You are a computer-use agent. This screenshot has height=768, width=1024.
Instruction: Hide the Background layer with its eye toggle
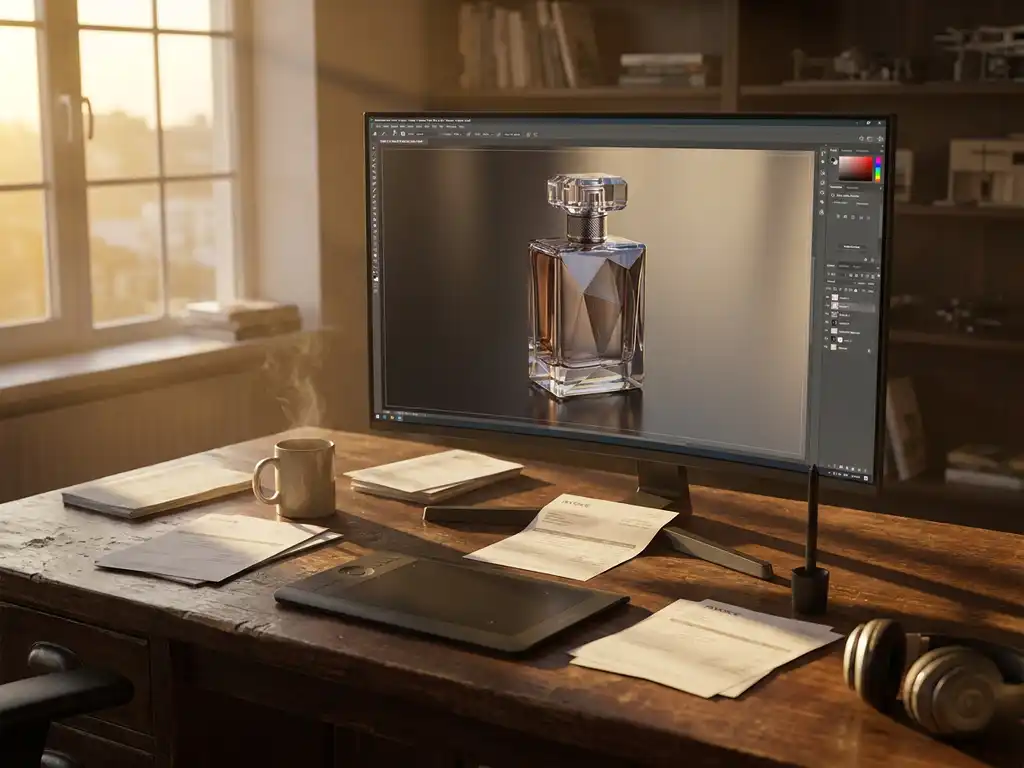tap(827, 346)
